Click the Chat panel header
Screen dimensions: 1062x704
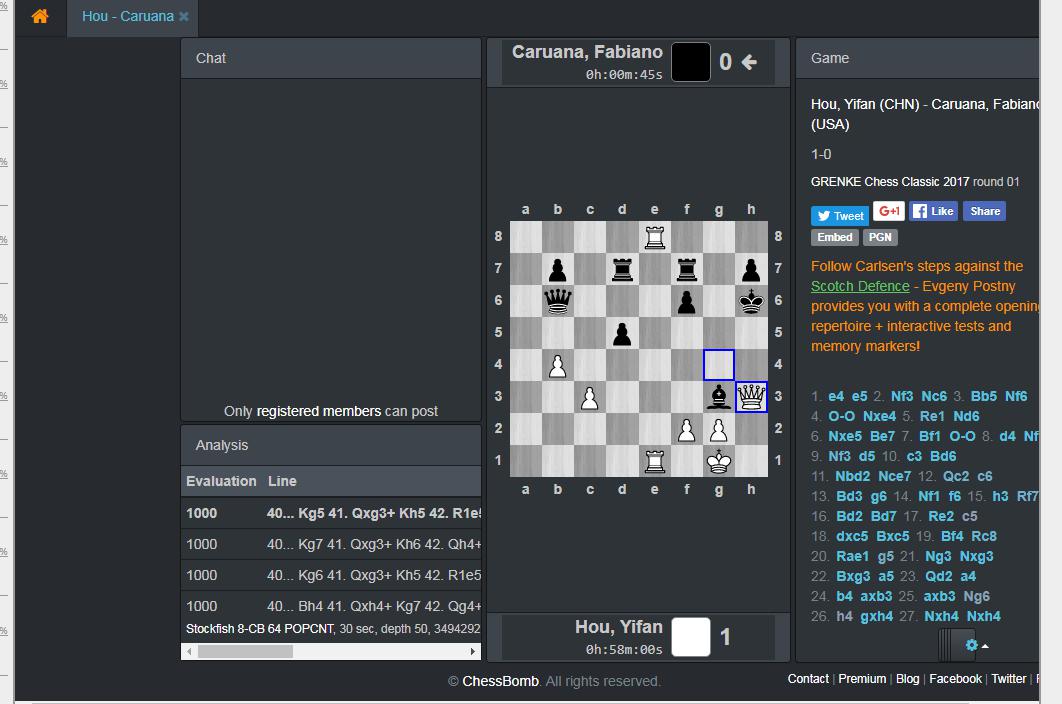click(x=331, y=58)
